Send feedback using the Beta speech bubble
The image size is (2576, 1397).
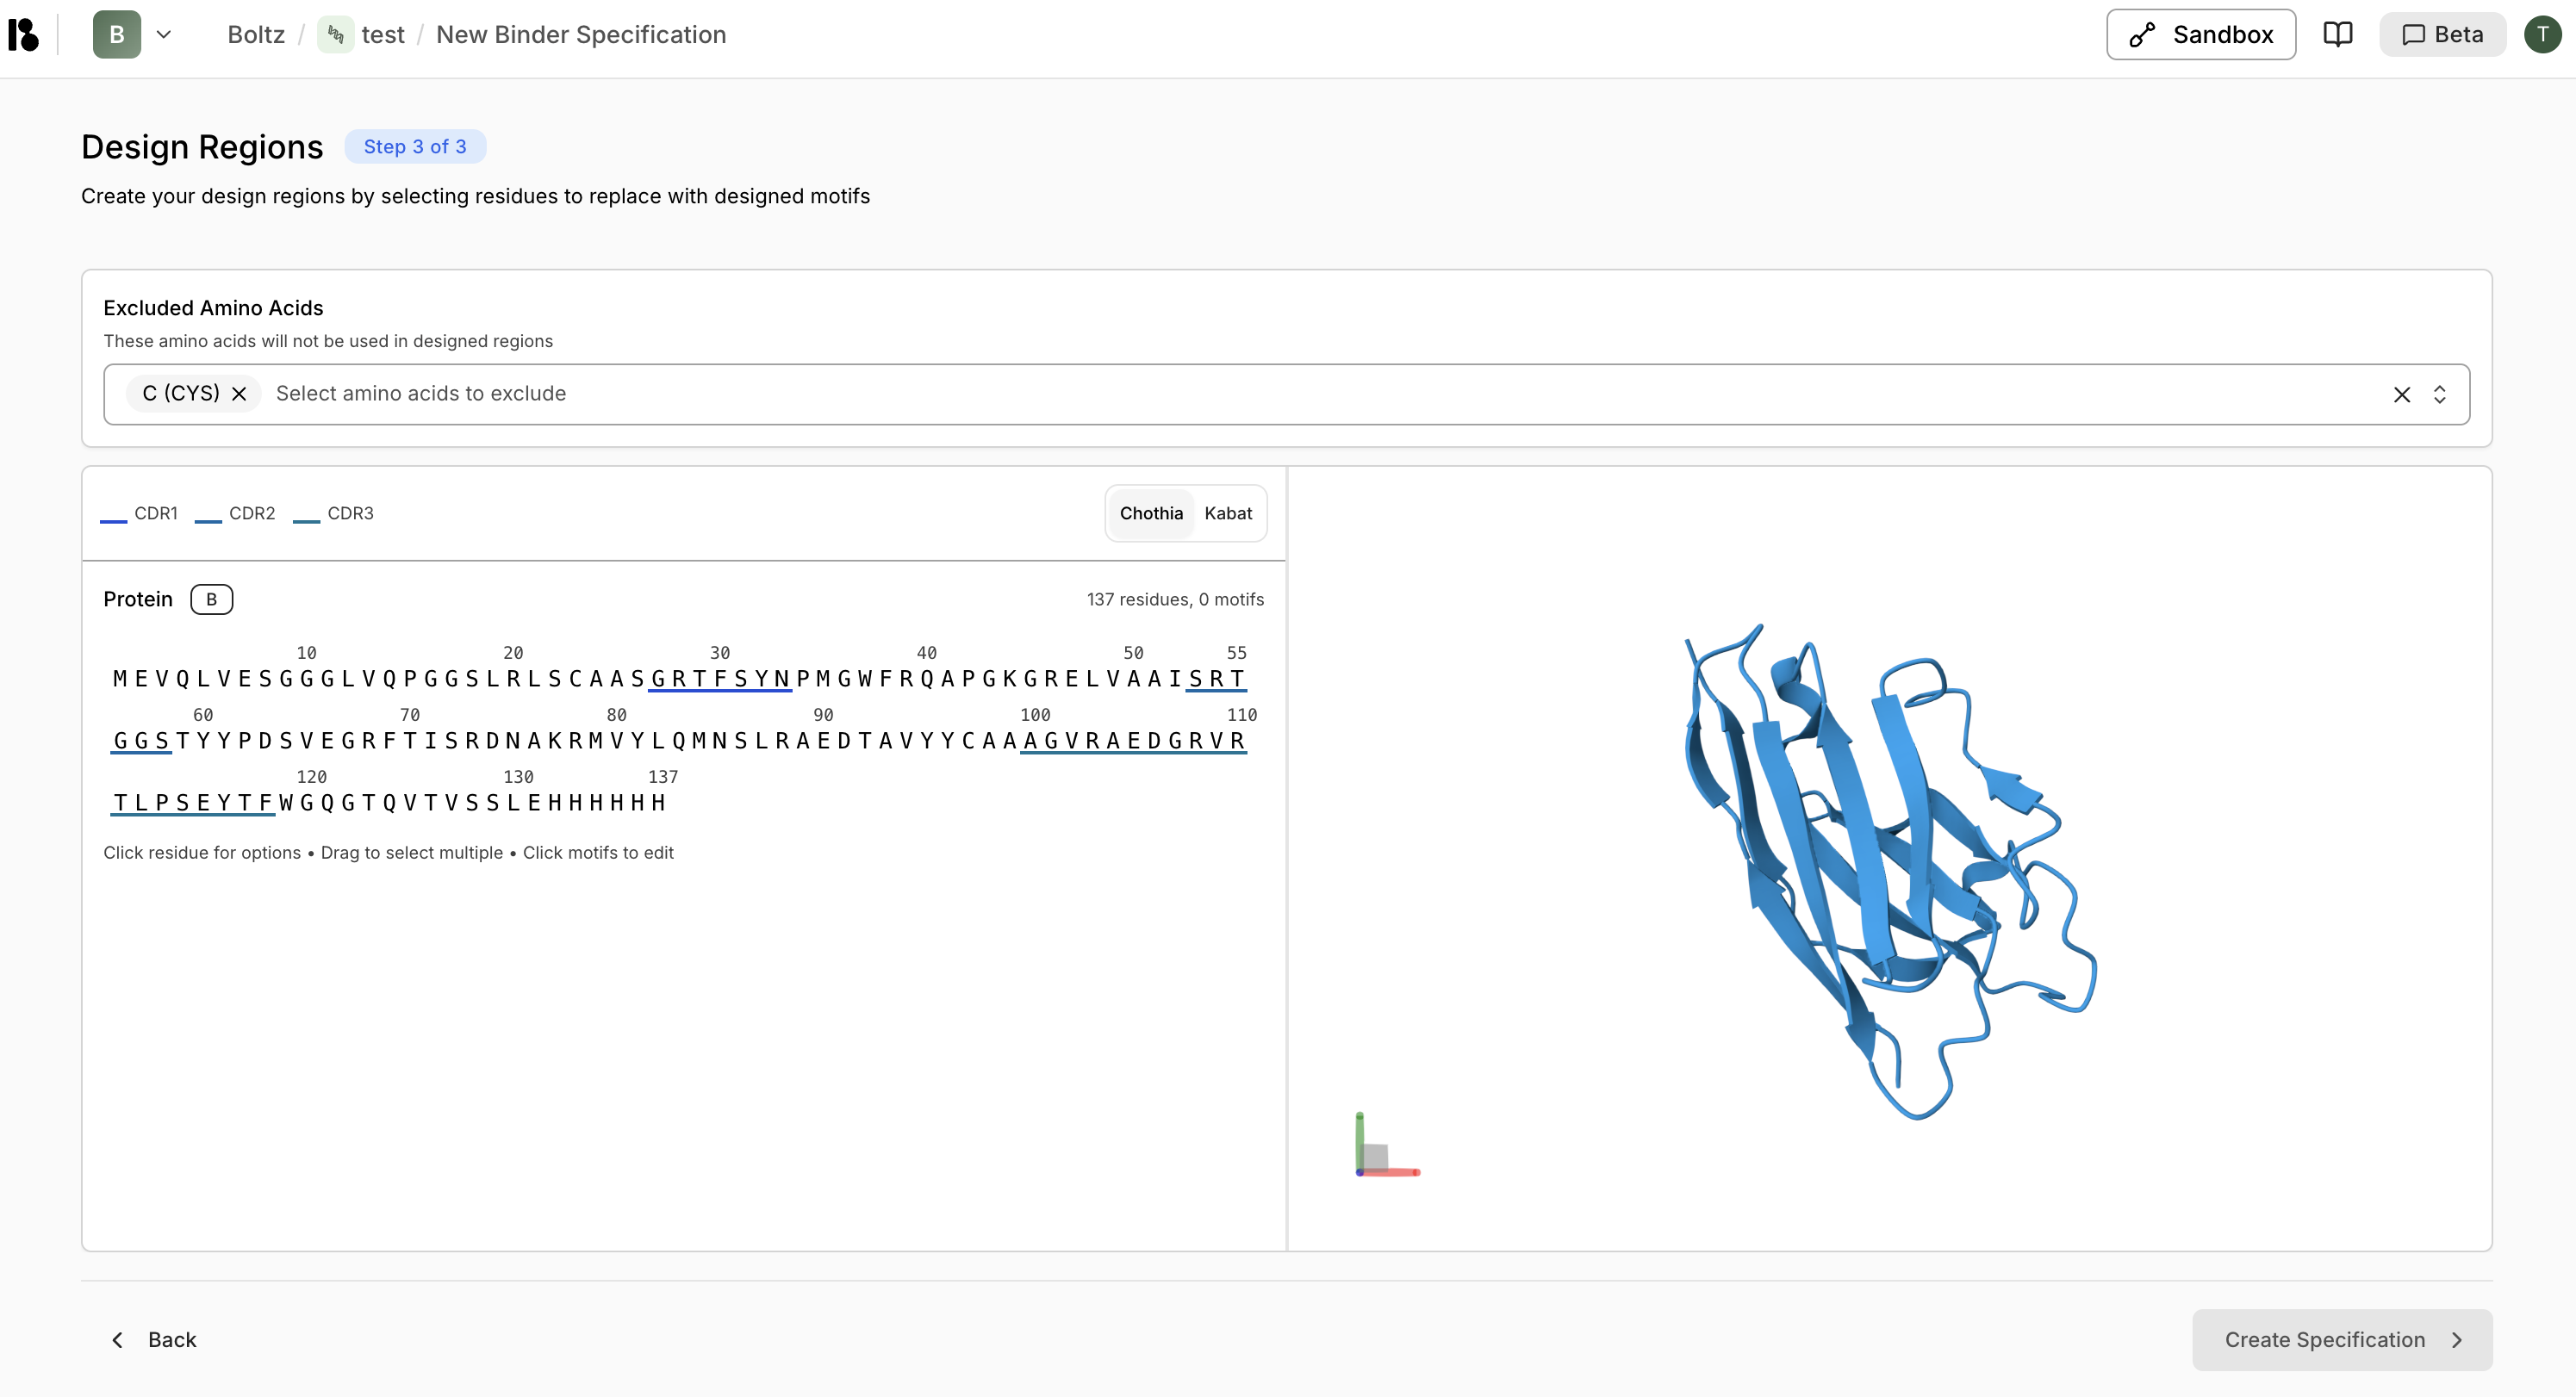pos(2442,33)
